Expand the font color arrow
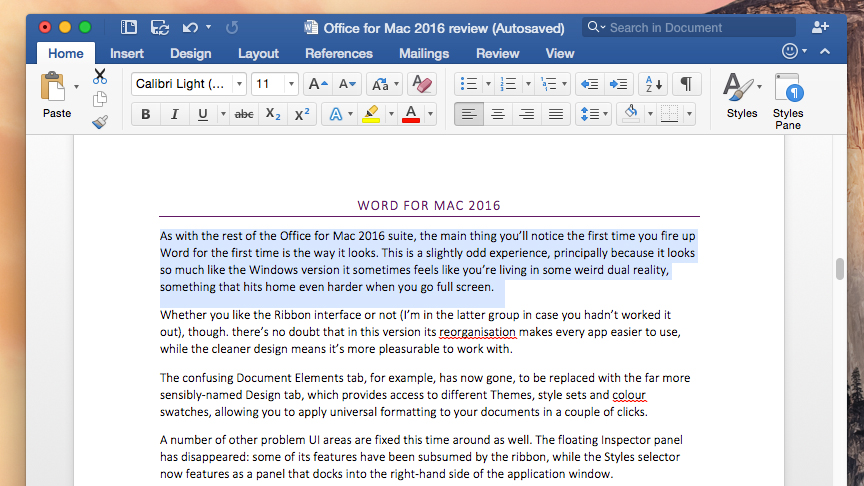The height and width of the screenshot is (486, 864). coord(430,114)
